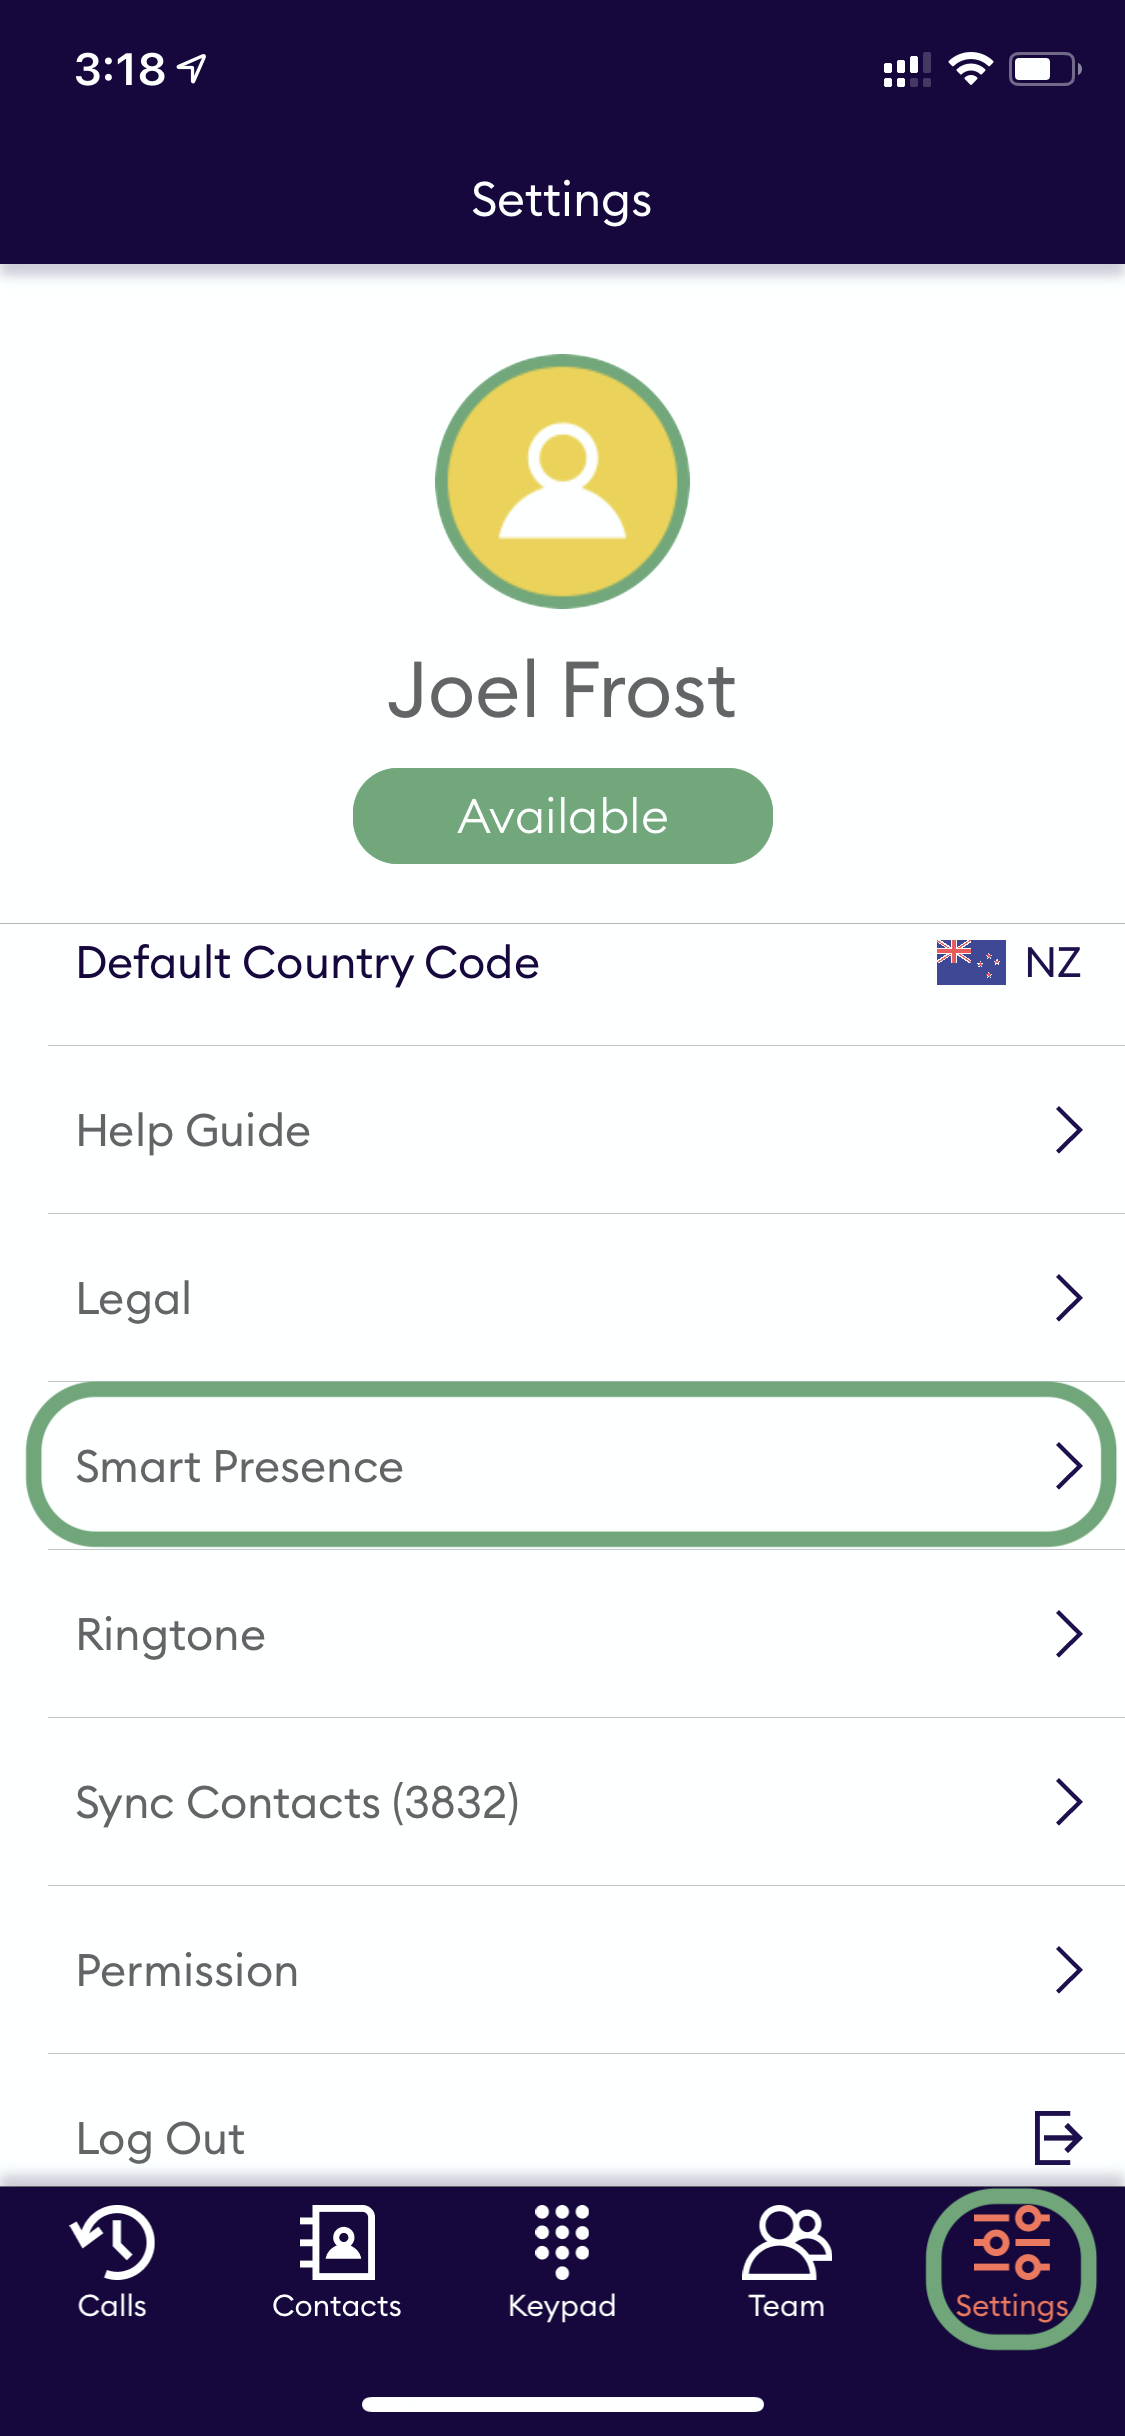Viewport: 1125px width, 2436px height.
Task: Expand the Help Guide chevron
Action: tap(1068, 1130)
